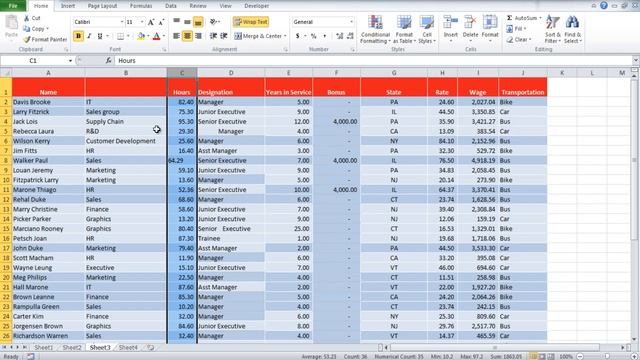The width and height of the screenshot is (640, 360).
Task: Click the Select All corner box
Action: pyautogui.click(x=6, y=73)
